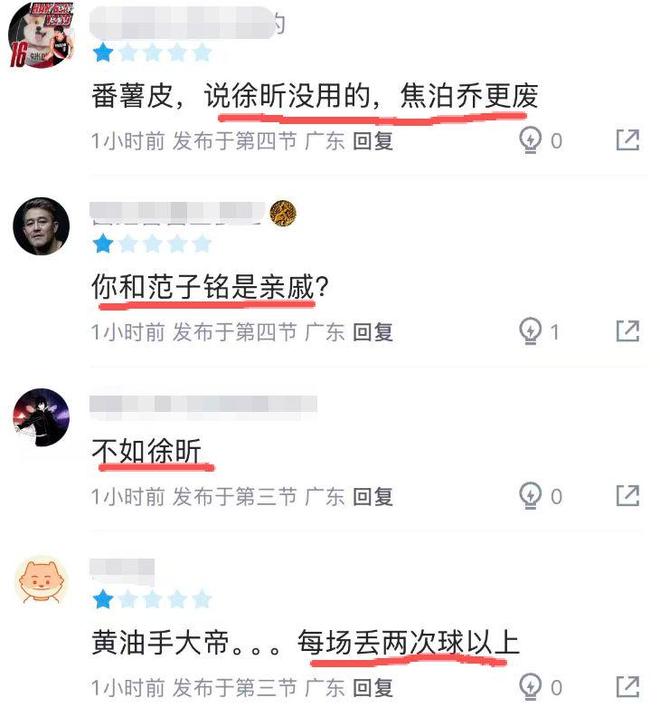Share the comment 你和范子铭是亲戚

tap(628, 331)
